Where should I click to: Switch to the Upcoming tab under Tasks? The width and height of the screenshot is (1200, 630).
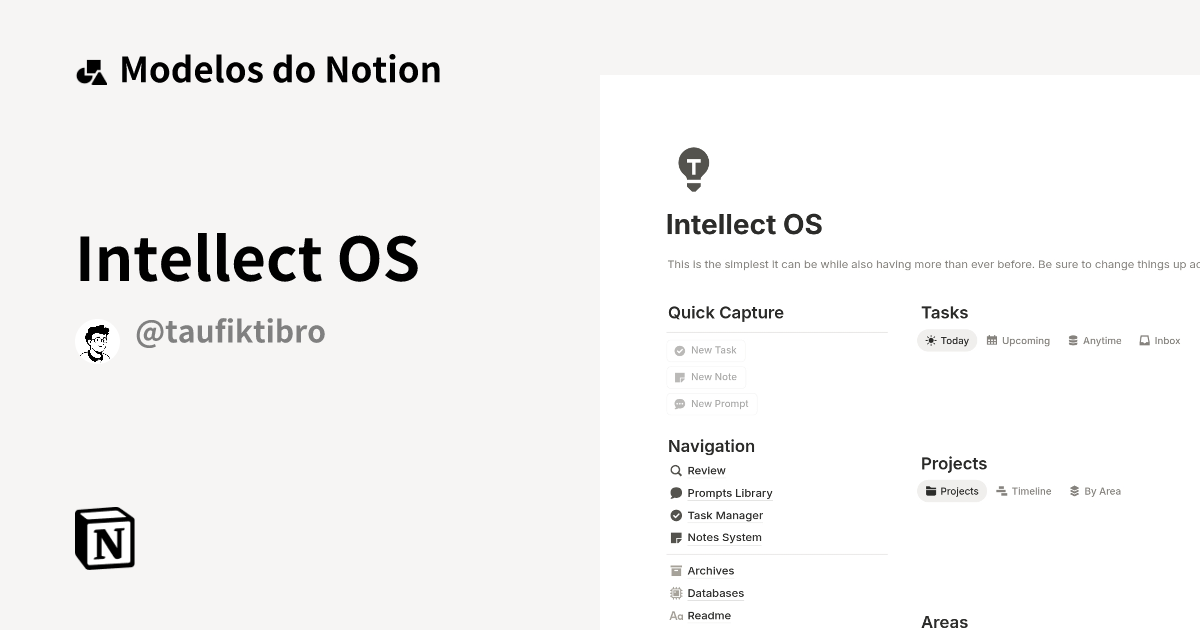[1018, 340]
